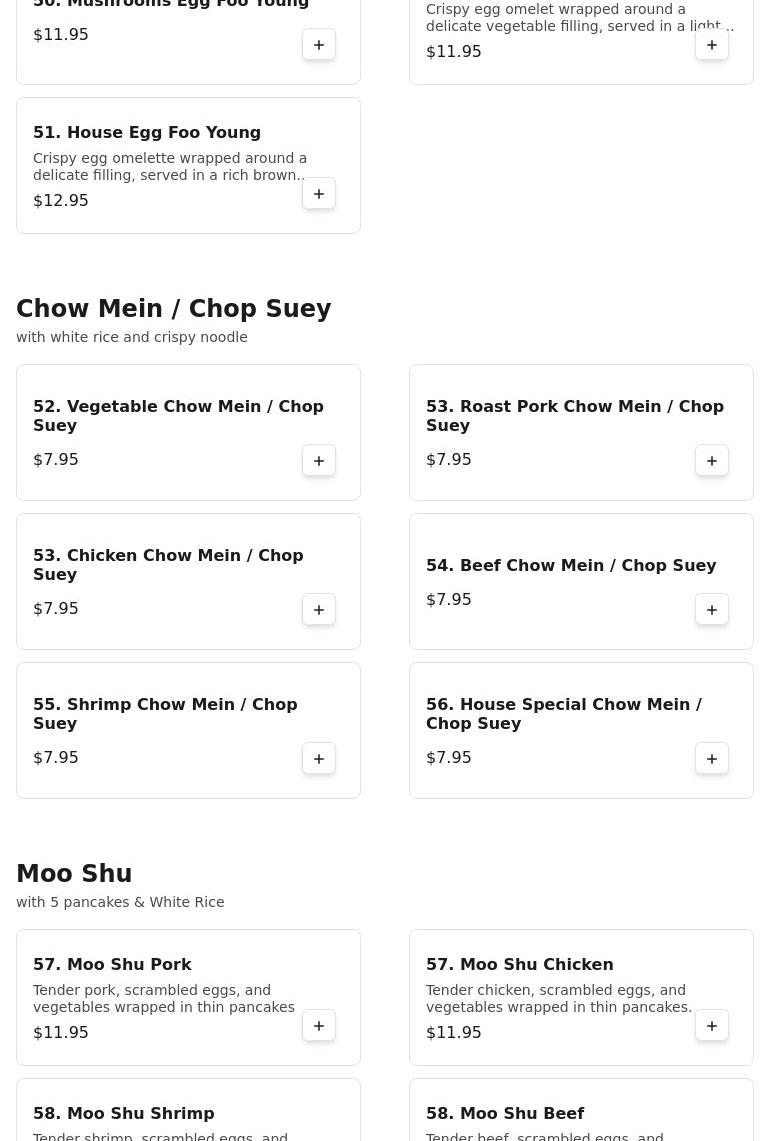The width and height of the screenshot is (770, 1141).
Task: Add Chicken Chow Mein / Chop Suey
Action: coord(319,610)
